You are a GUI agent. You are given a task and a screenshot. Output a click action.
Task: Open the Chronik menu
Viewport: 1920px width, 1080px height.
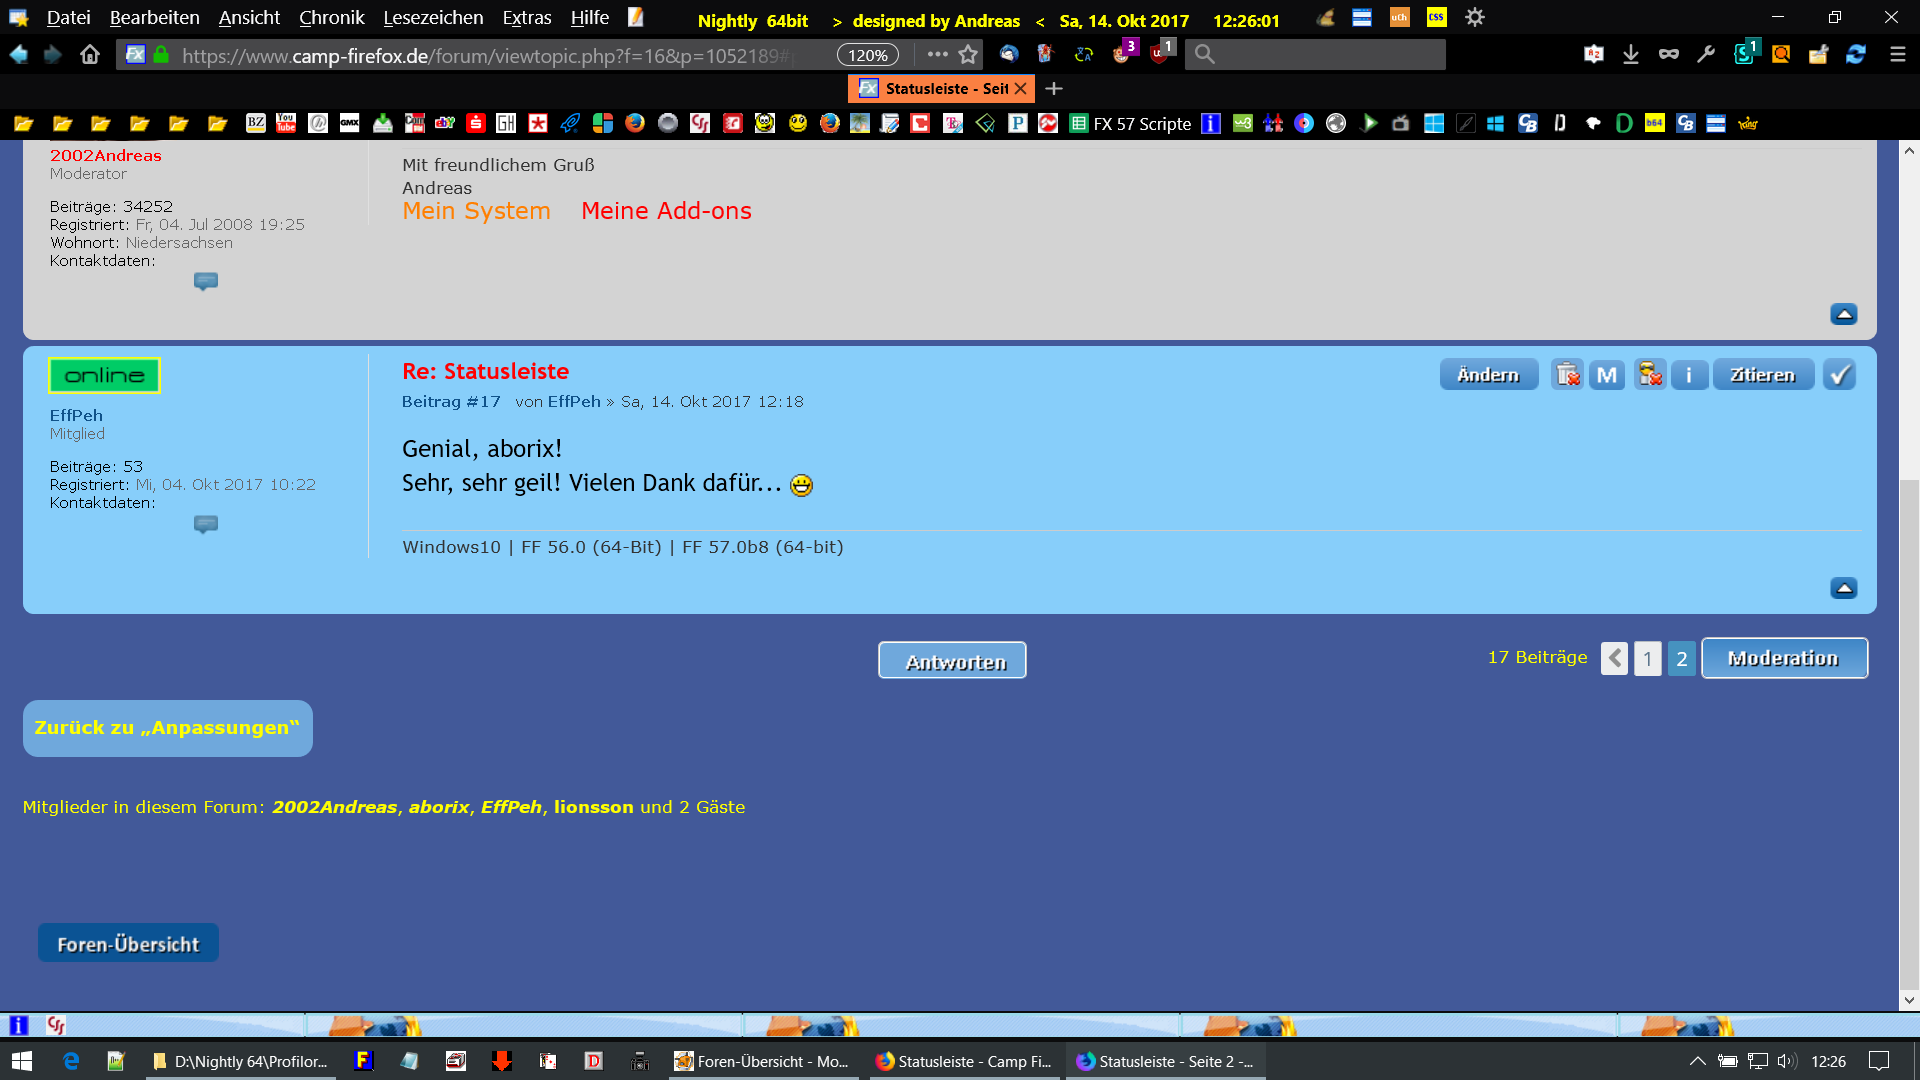coord(331,18)
